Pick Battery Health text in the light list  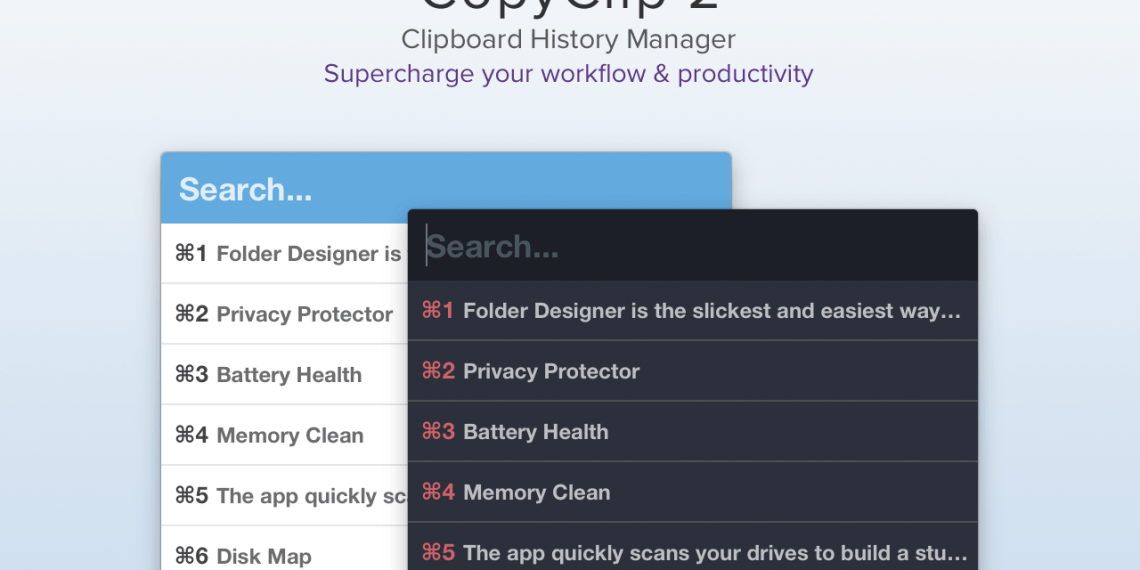pyautogui.click(x=289, y=375)
